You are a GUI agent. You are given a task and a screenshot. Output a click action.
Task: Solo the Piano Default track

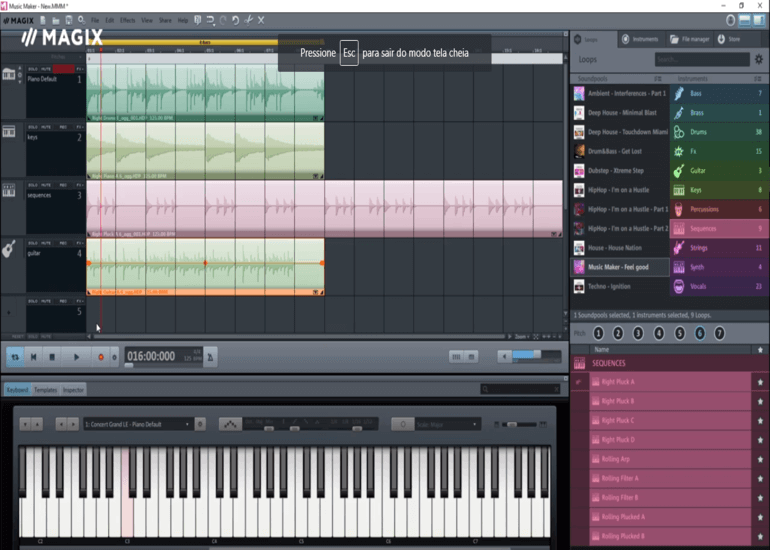tap(33, 69)
